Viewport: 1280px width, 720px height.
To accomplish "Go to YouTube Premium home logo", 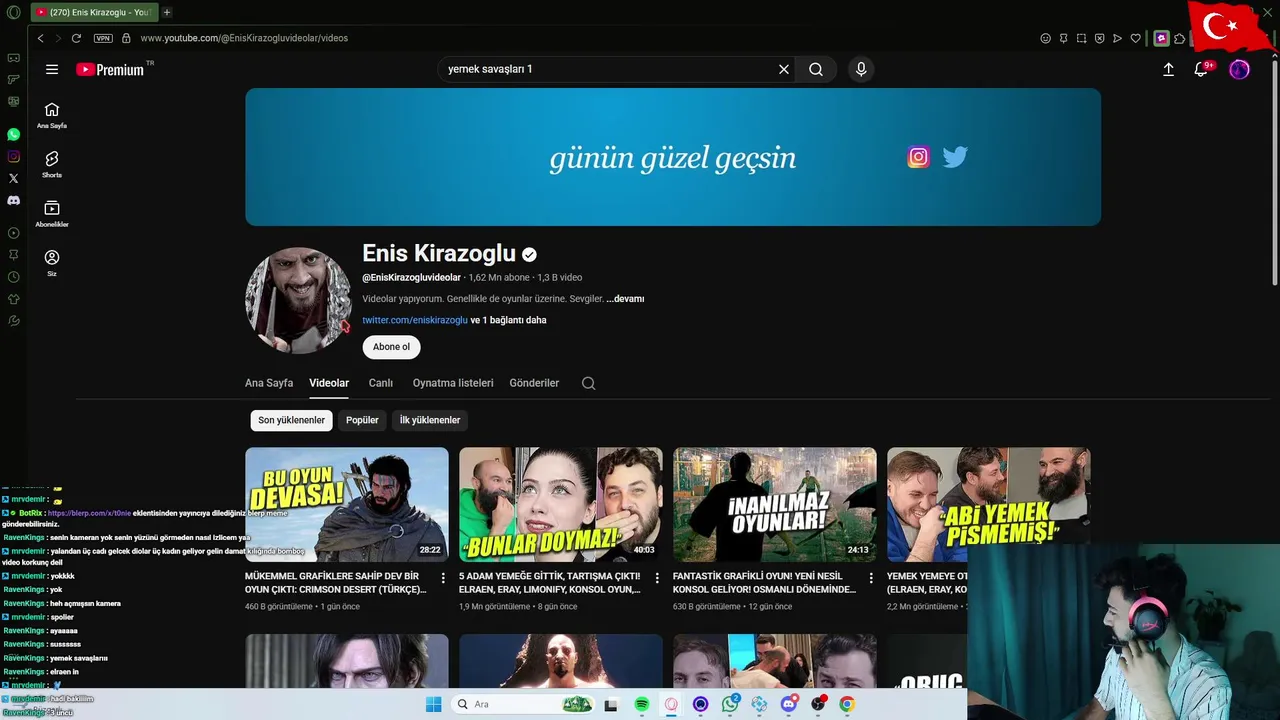I will (112, 69).
